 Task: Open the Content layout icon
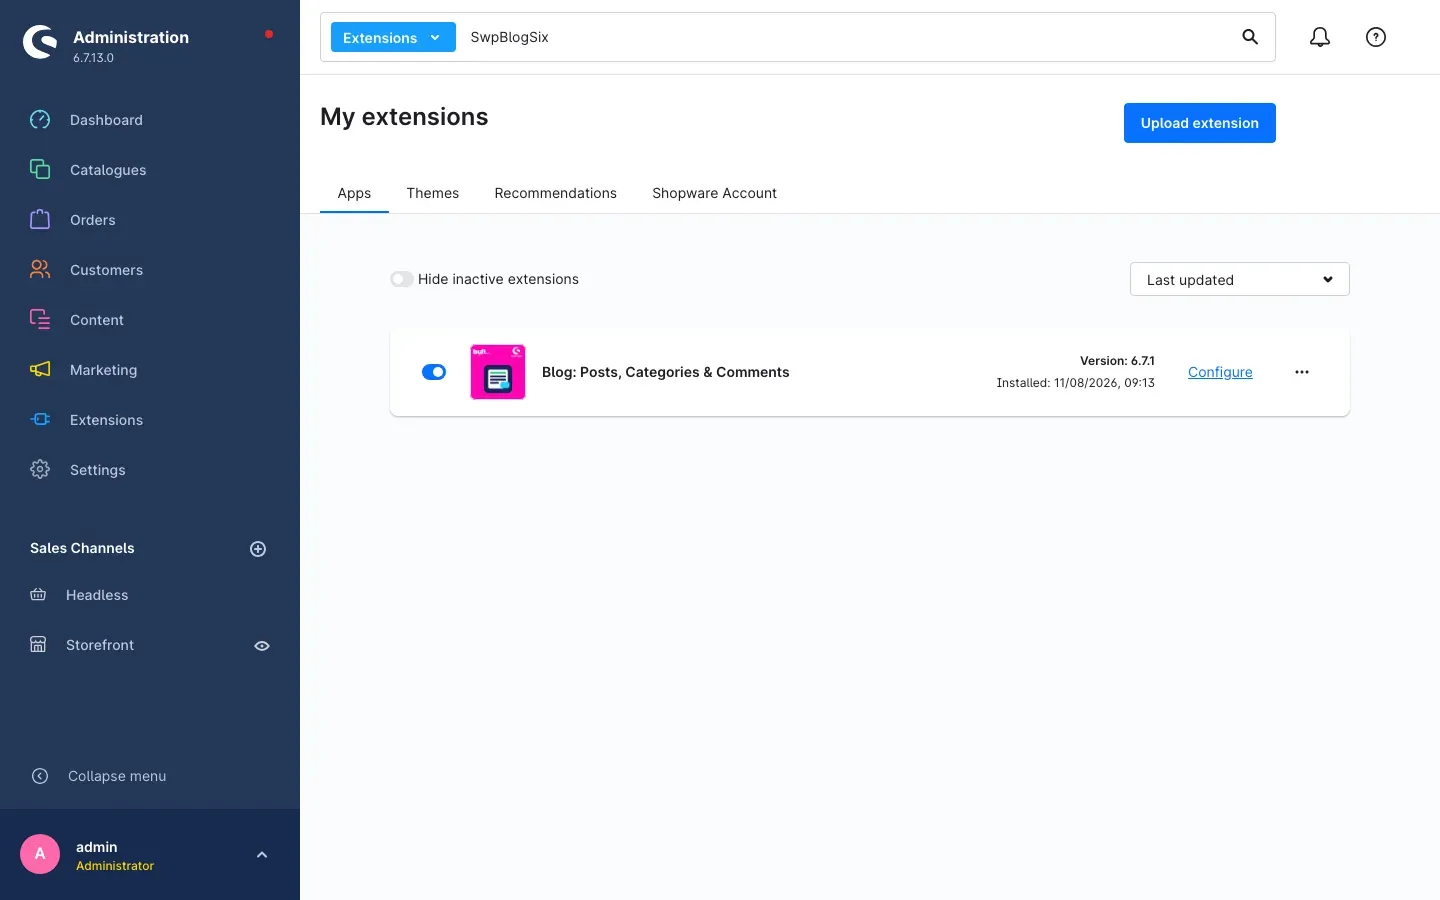(40, 320)
